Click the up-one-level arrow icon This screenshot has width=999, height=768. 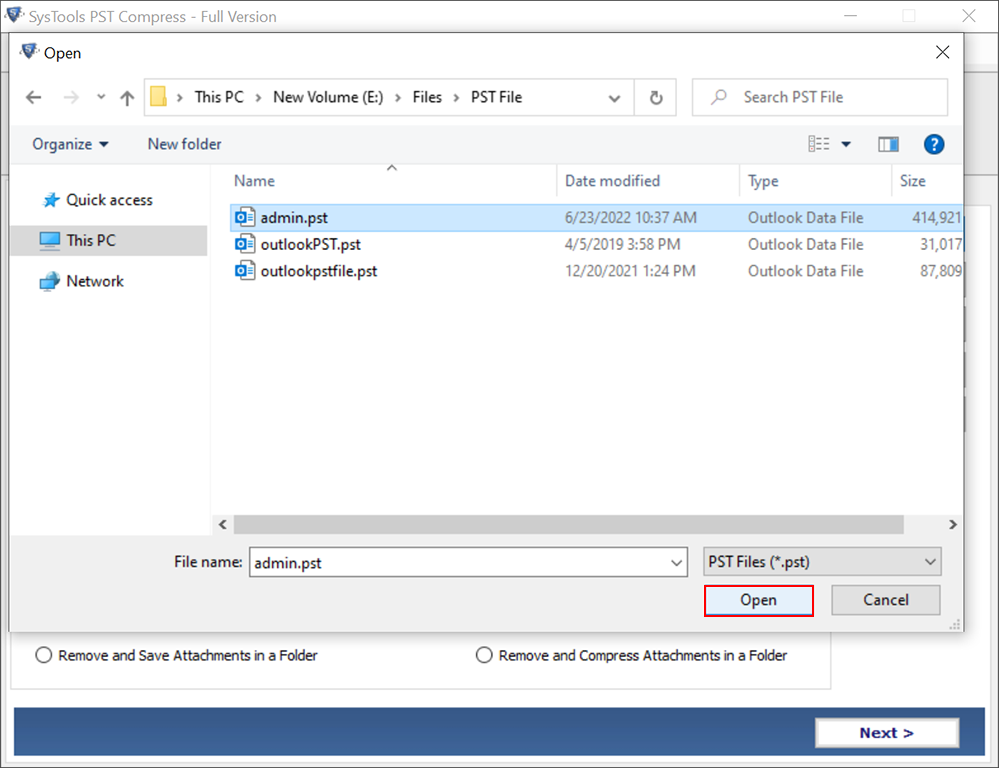(125, 97)
